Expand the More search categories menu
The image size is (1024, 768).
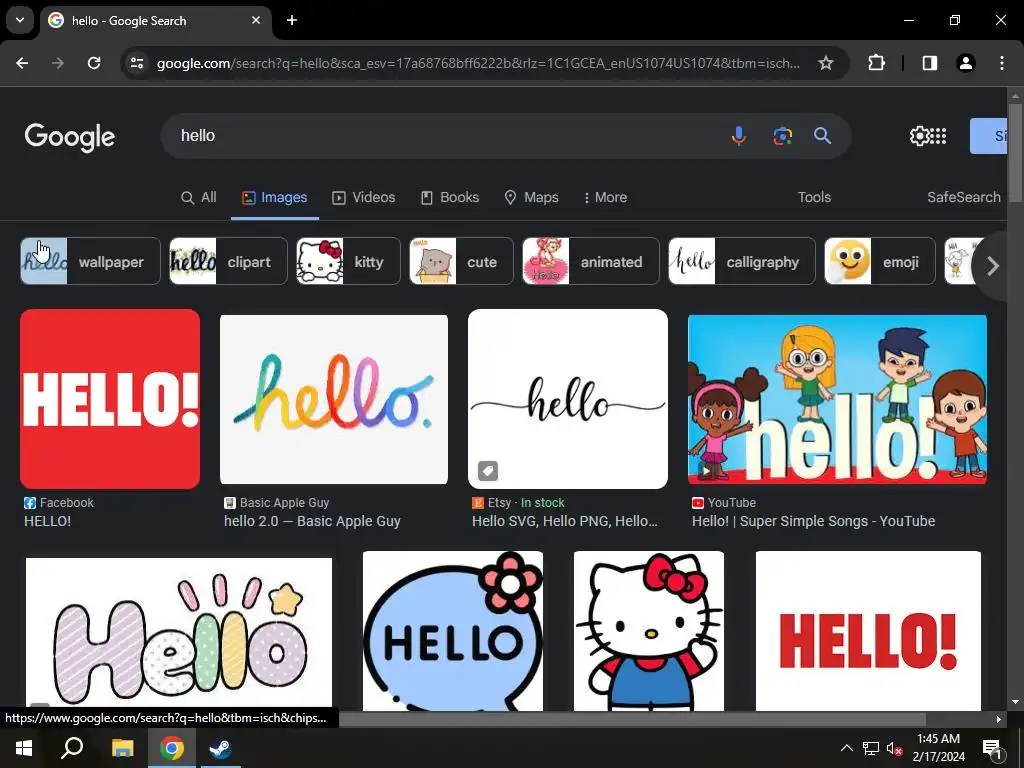[605, 197]
